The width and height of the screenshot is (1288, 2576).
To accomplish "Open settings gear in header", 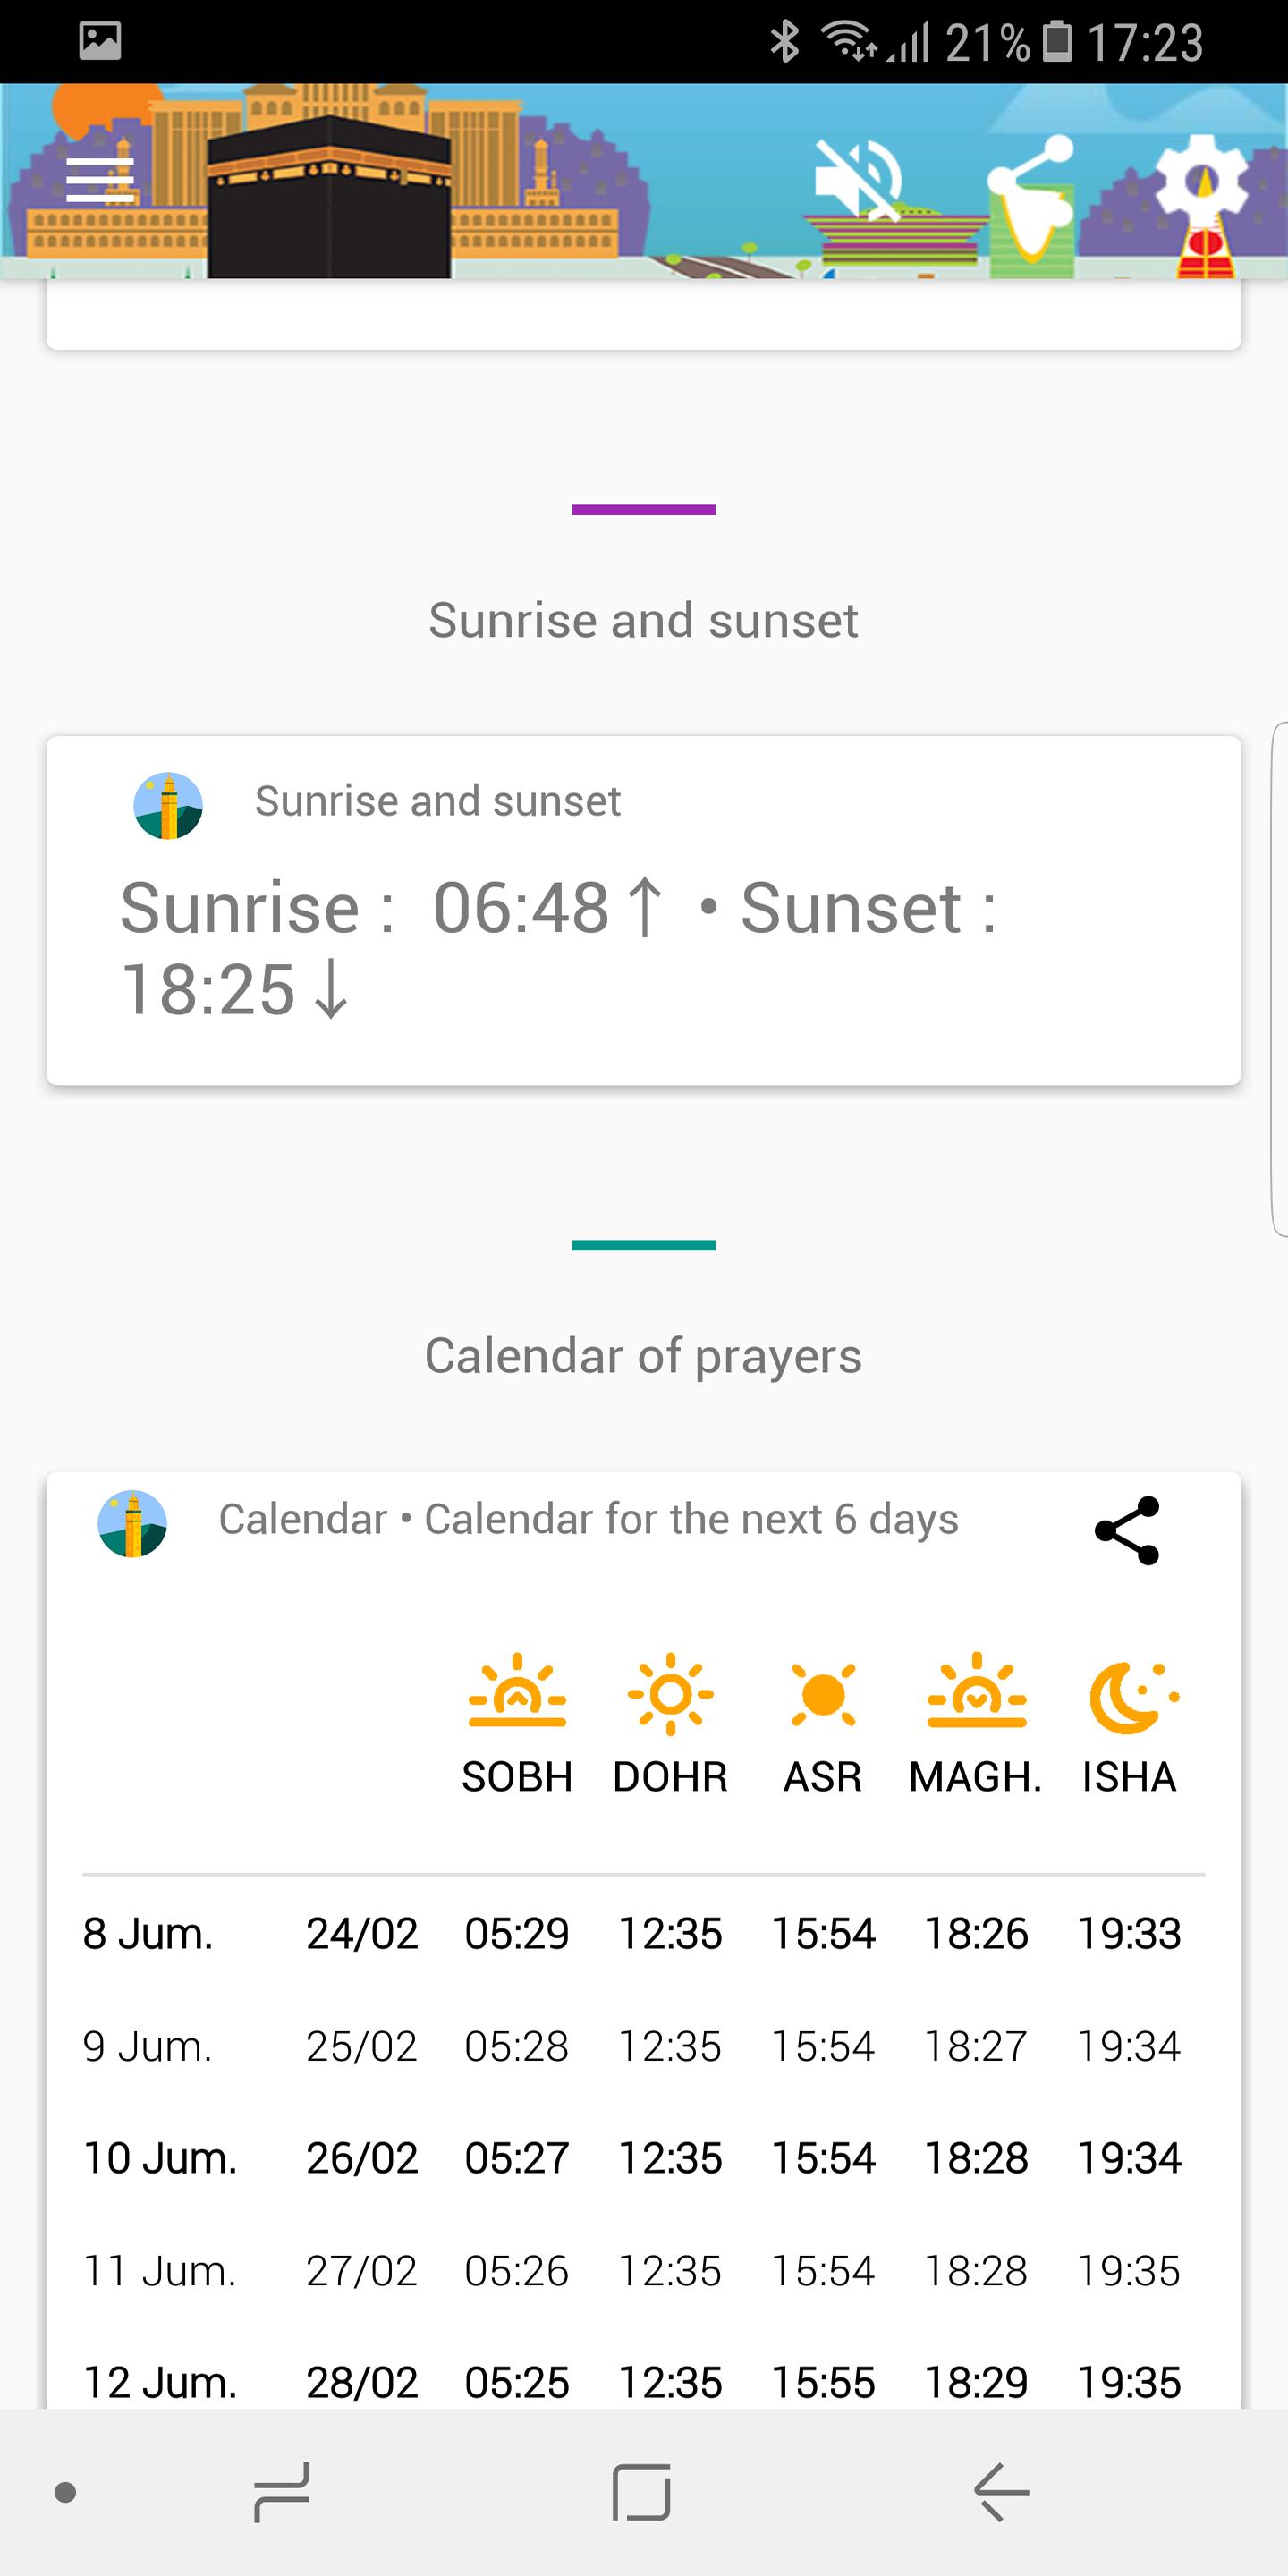I will click(1202, 182).
